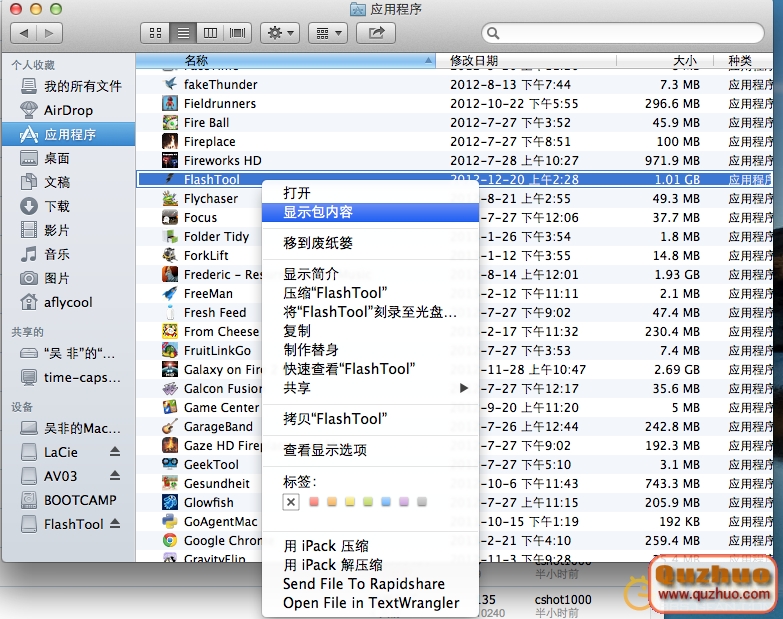Open AirDrop in the sidebar
783x619 pixels.
click(68, 110)
